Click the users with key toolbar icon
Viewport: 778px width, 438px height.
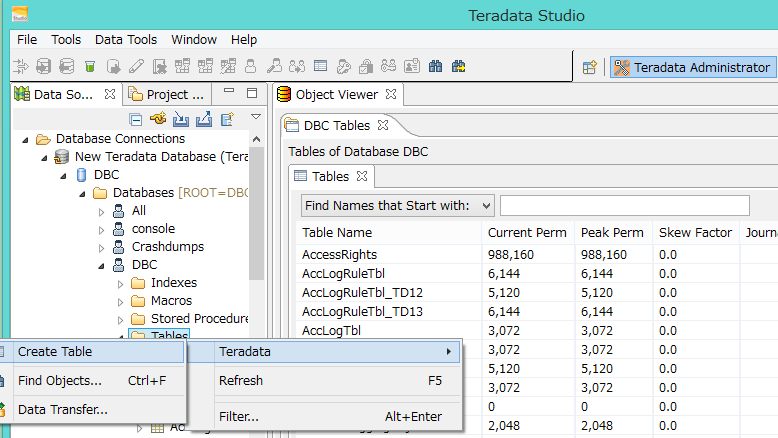389,66
